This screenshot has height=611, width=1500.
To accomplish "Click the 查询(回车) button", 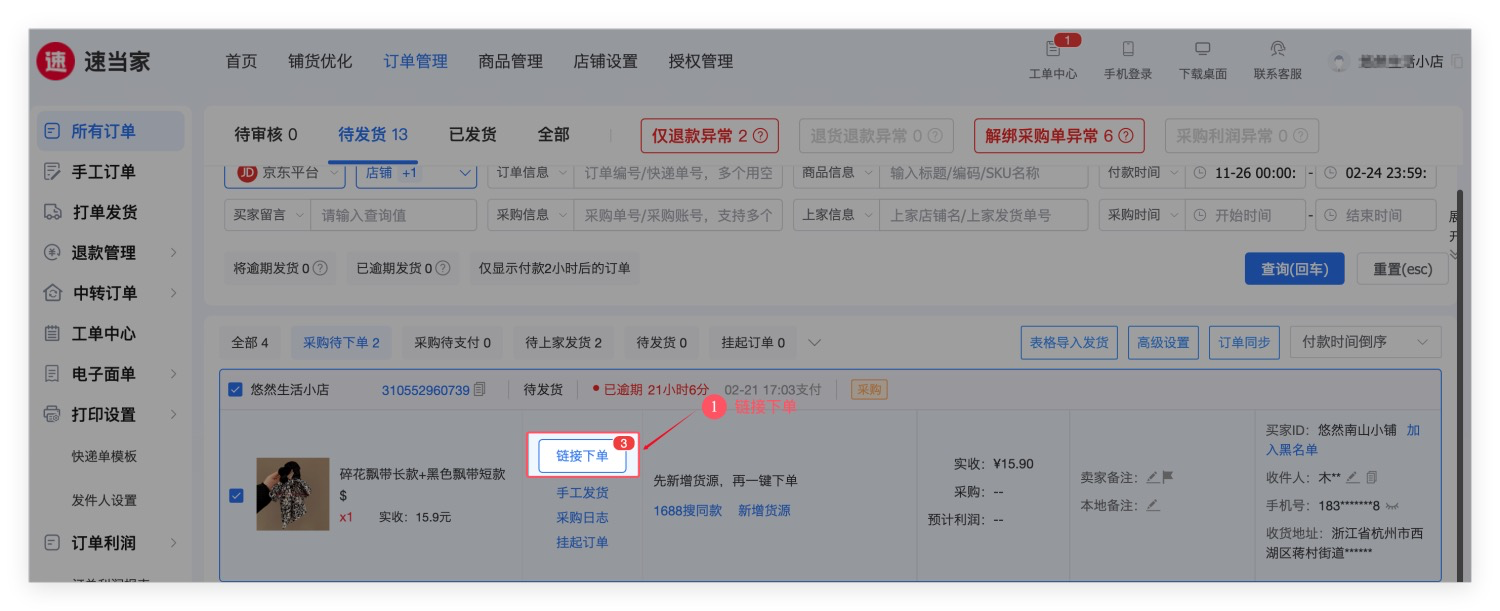I will (x=1294, y=269).
